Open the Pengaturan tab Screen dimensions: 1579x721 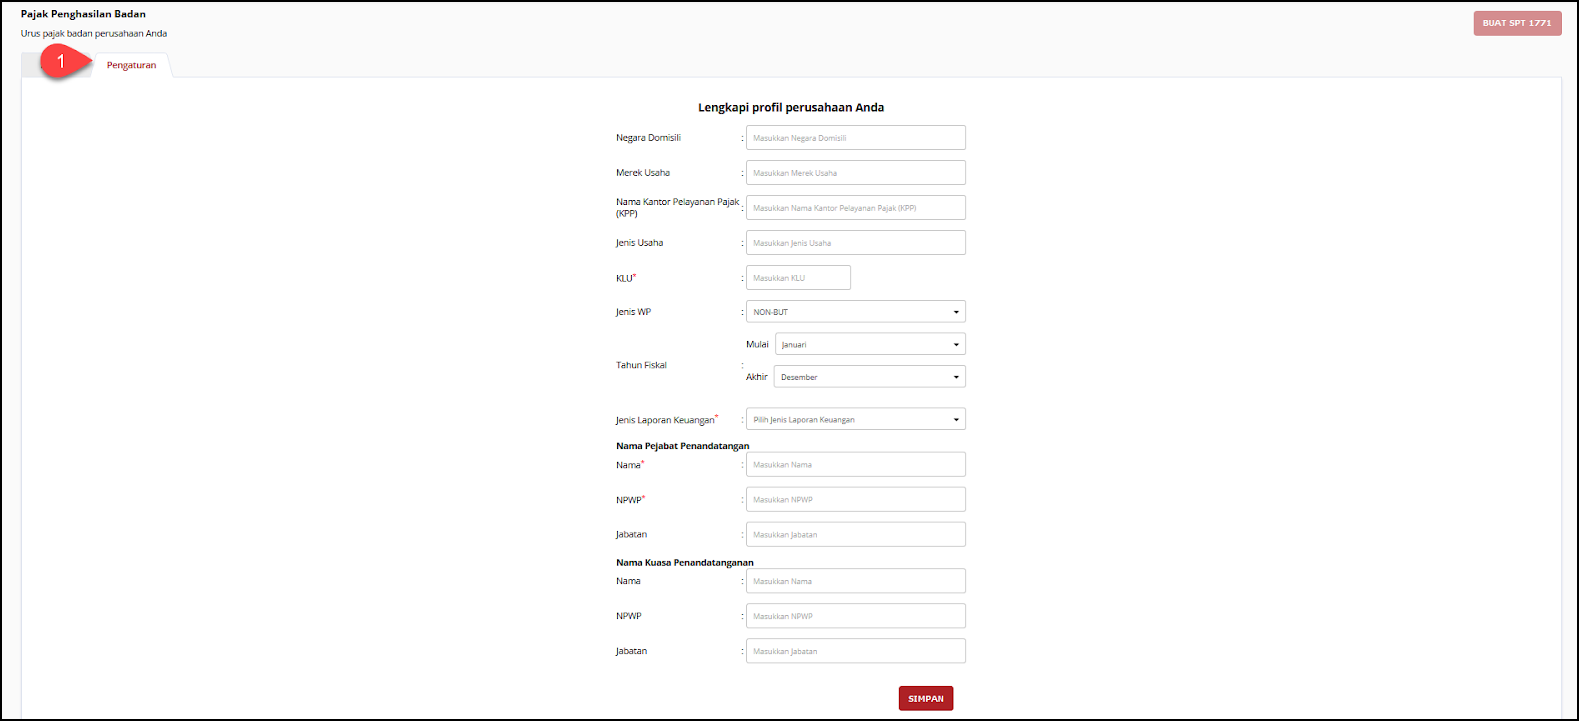tap(131, 65)
